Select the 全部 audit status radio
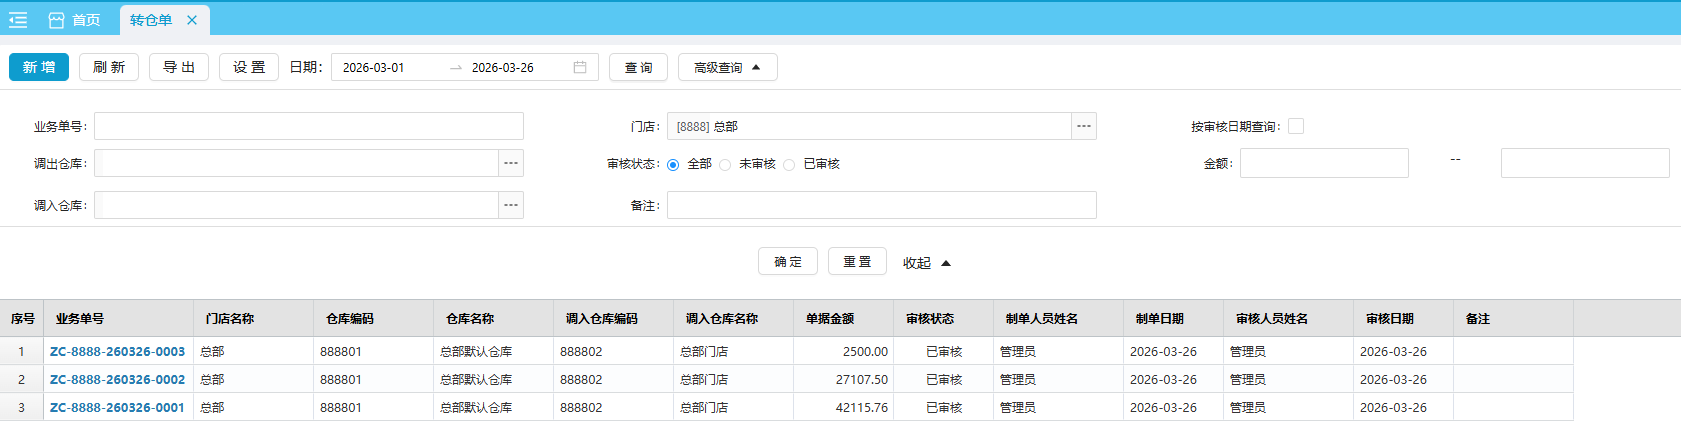This screenshot has height=429, width=1681. (x=673, y=165)
